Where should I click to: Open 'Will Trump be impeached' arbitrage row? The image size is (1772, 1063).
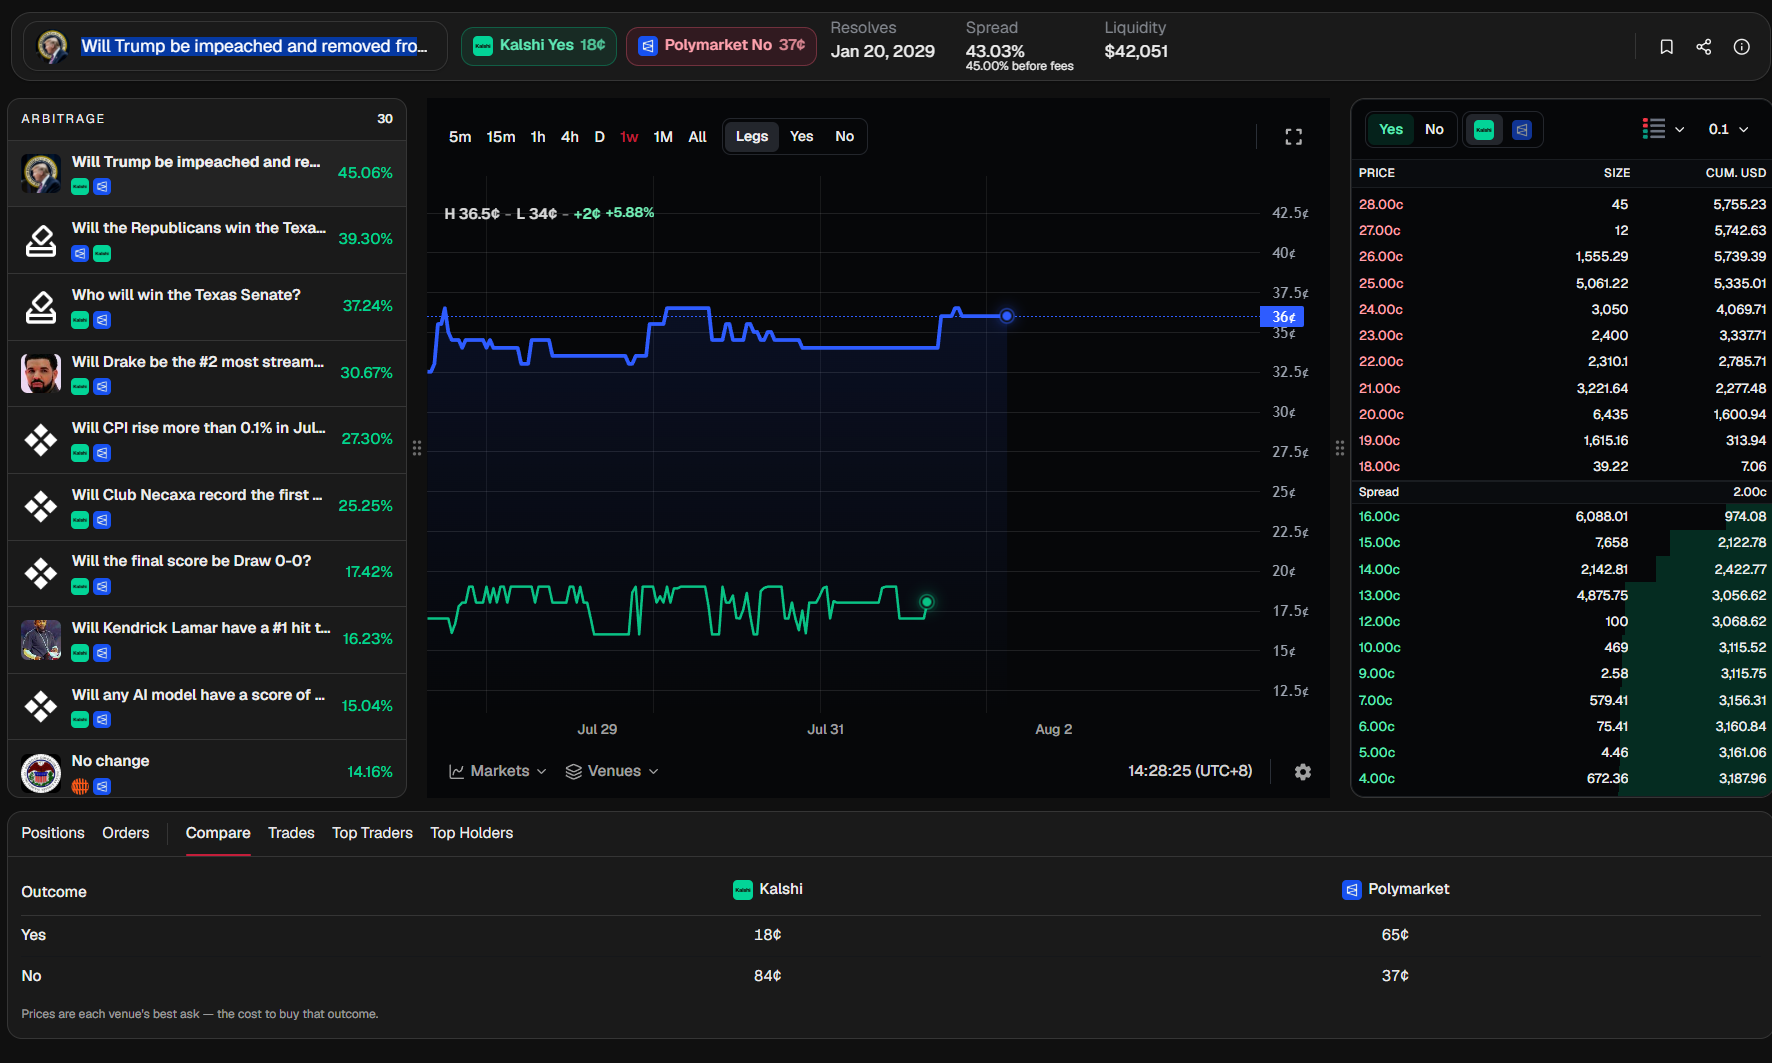click(207, 173)
